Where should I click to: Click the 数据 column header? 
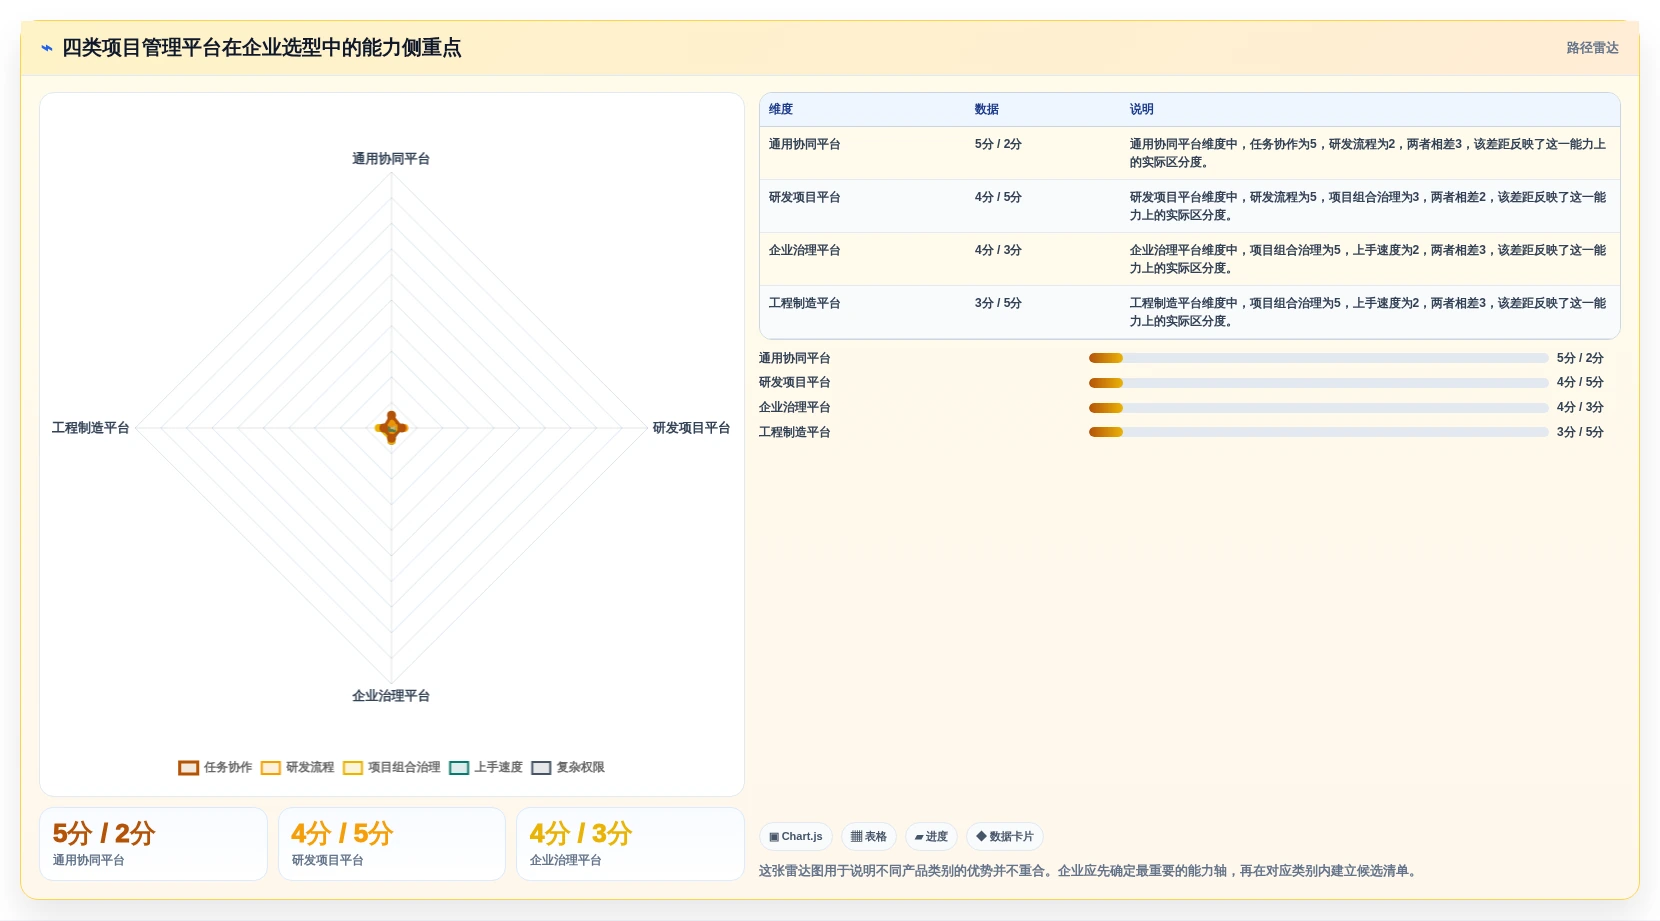[987, 109]
